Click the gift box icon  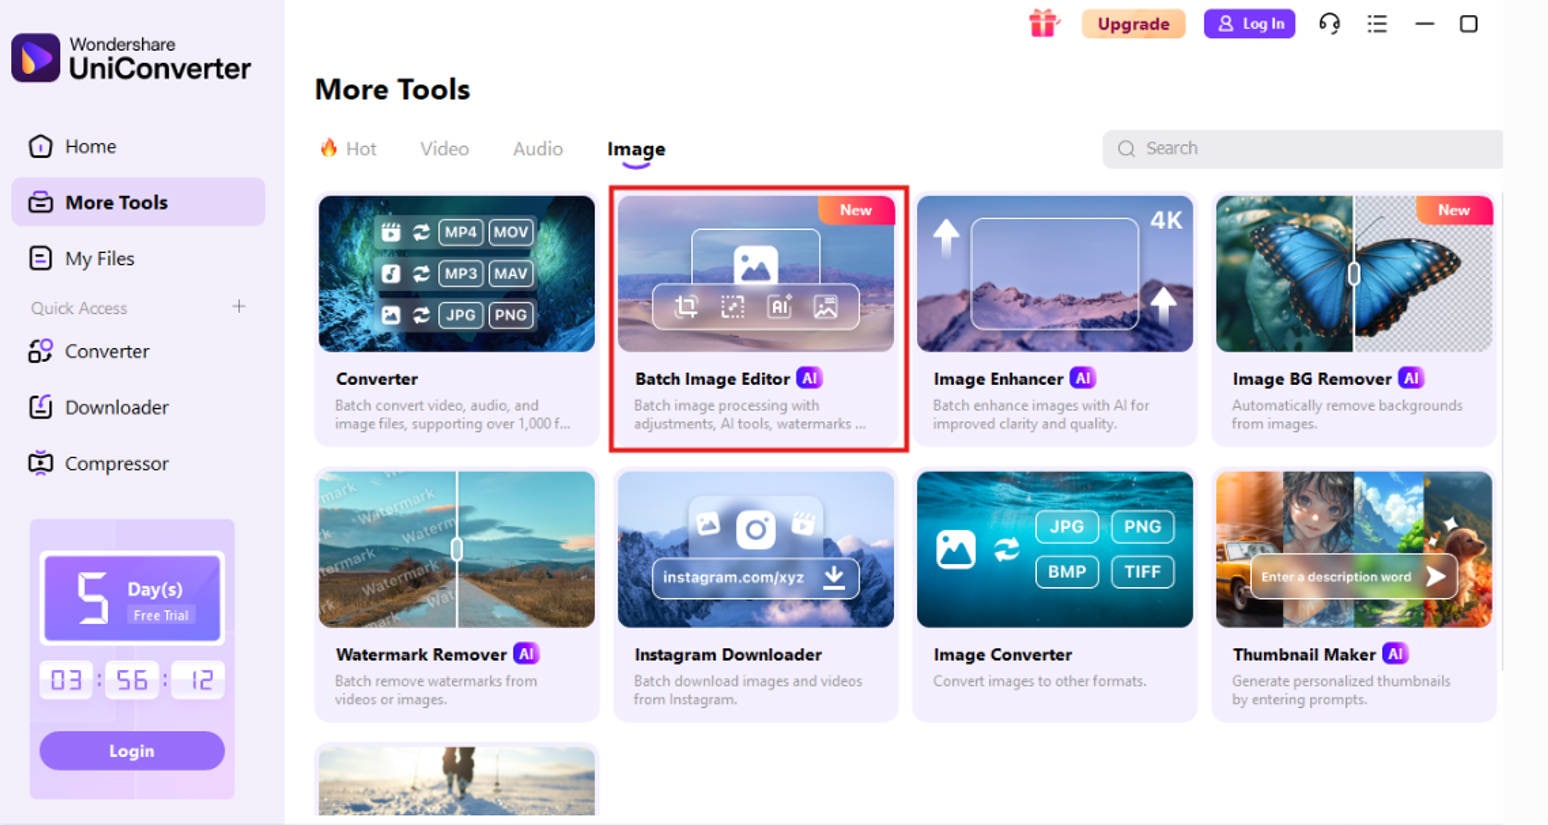[x=1043, y=23]
